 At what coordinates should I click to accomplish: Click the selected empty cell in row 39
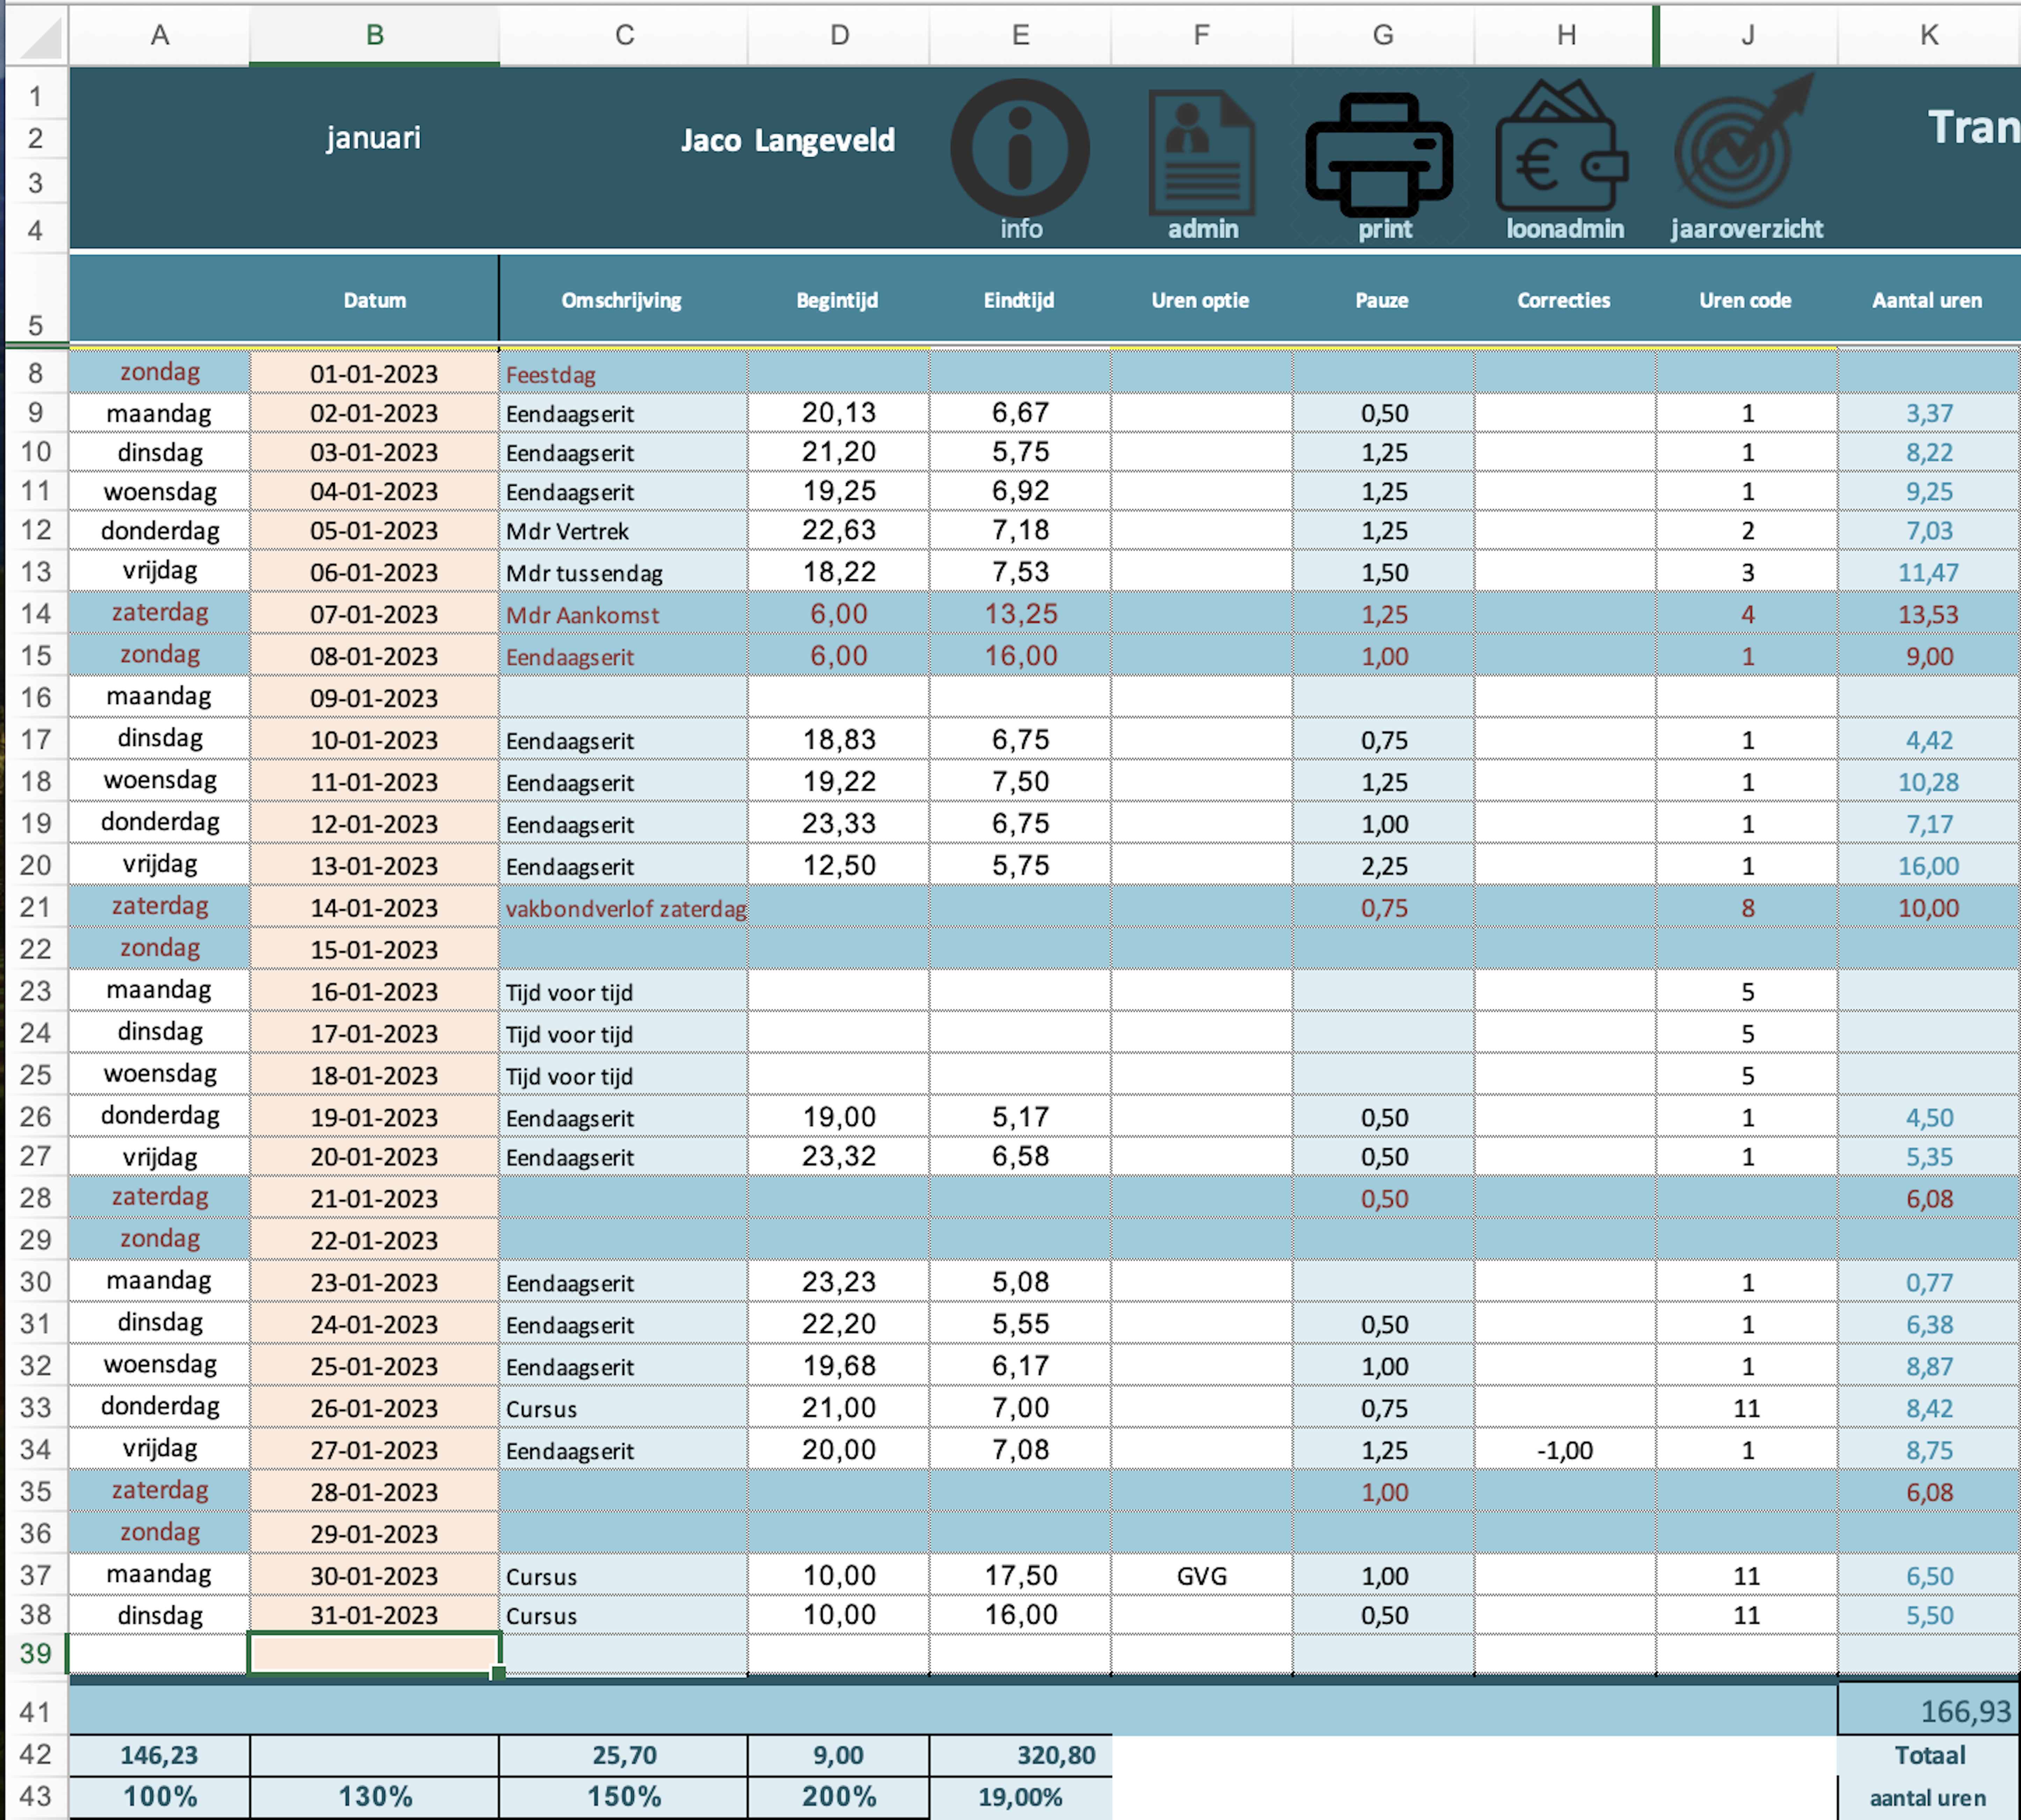pyautogui.click(x=374, y=1653)
